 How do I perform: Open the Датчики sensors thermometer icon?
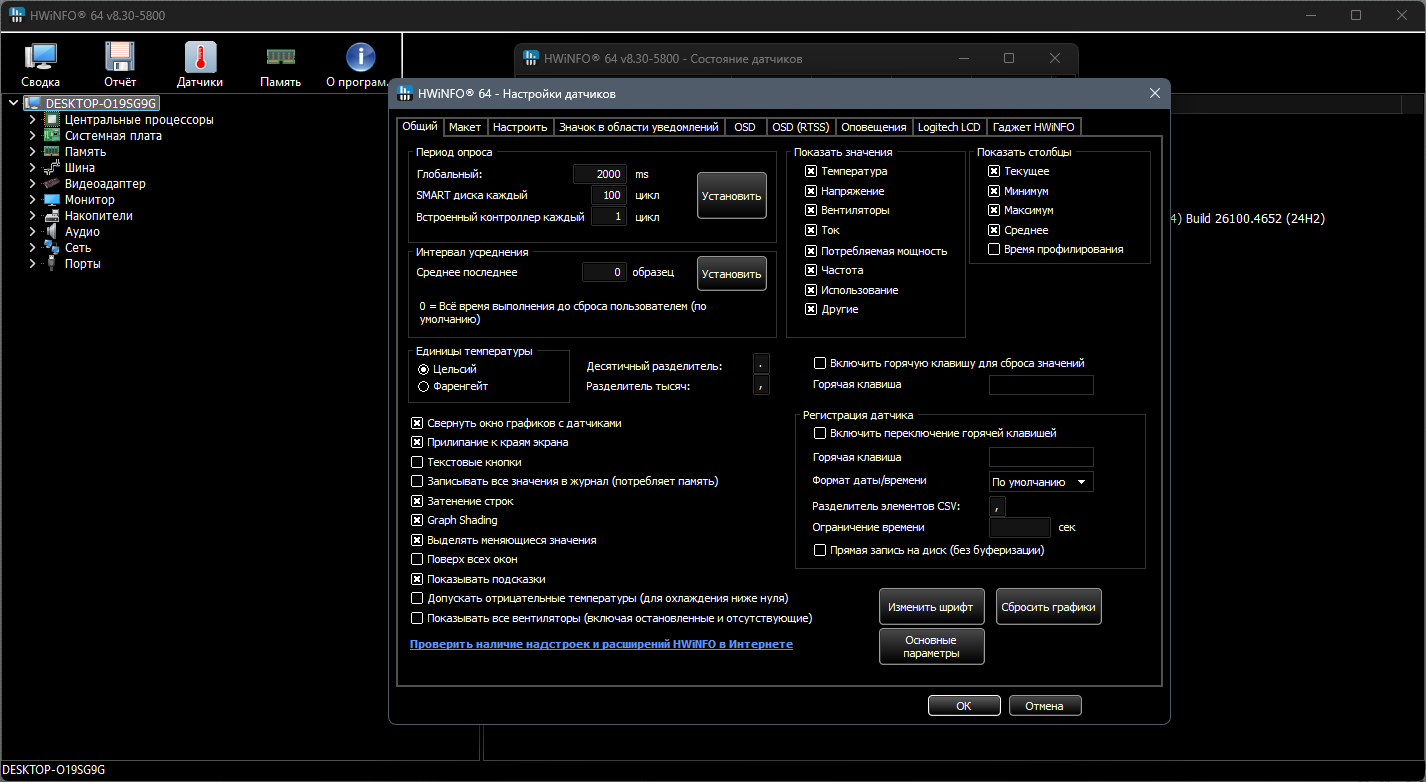[200, 57]
